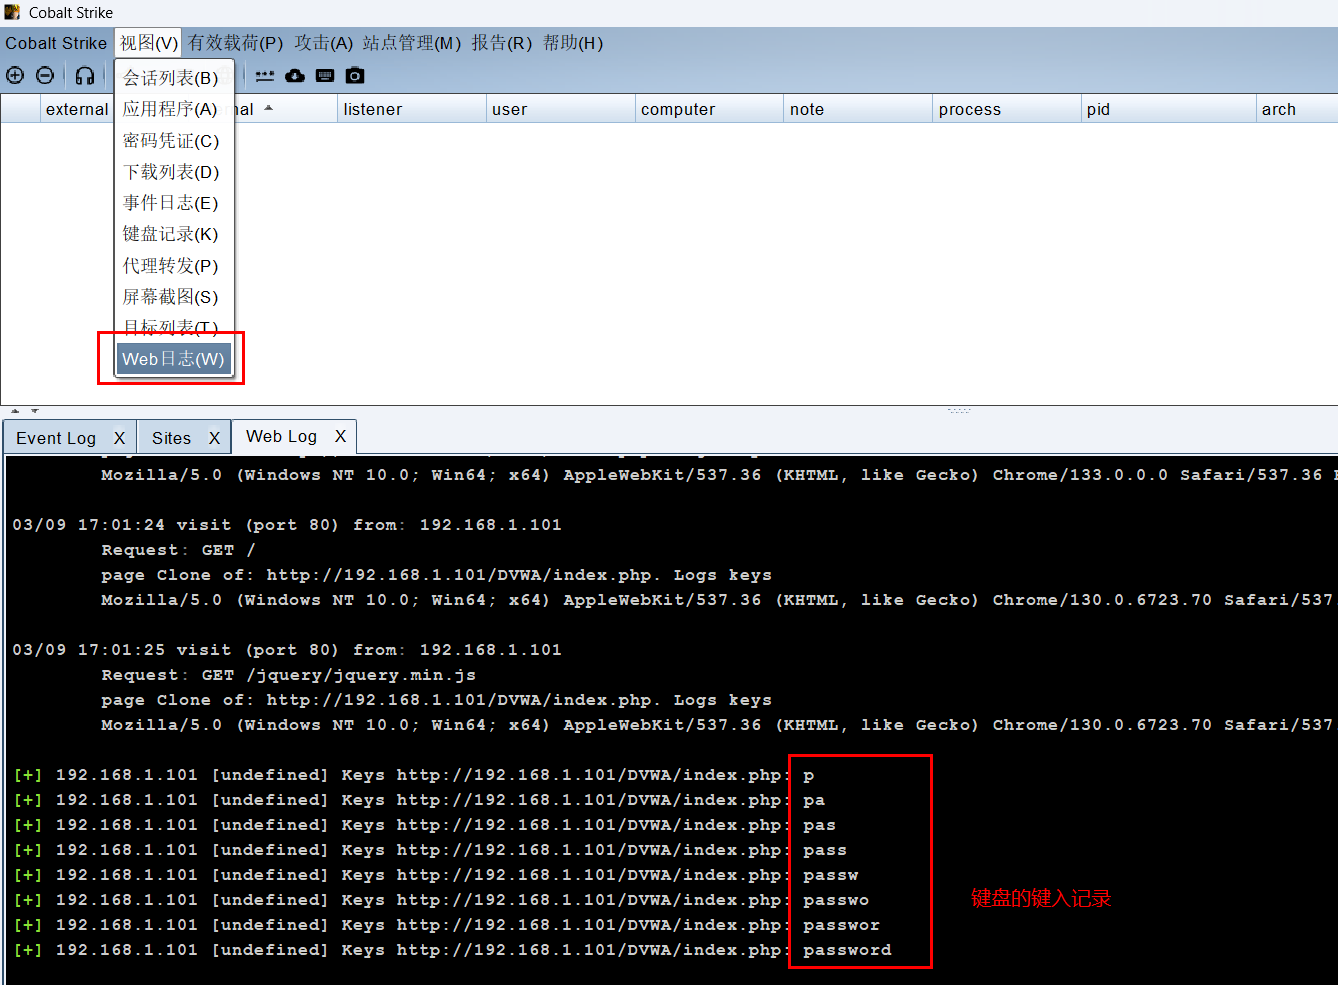Click 'Request: GET /jquery/jquery.min.js' log line

point(288,675)
